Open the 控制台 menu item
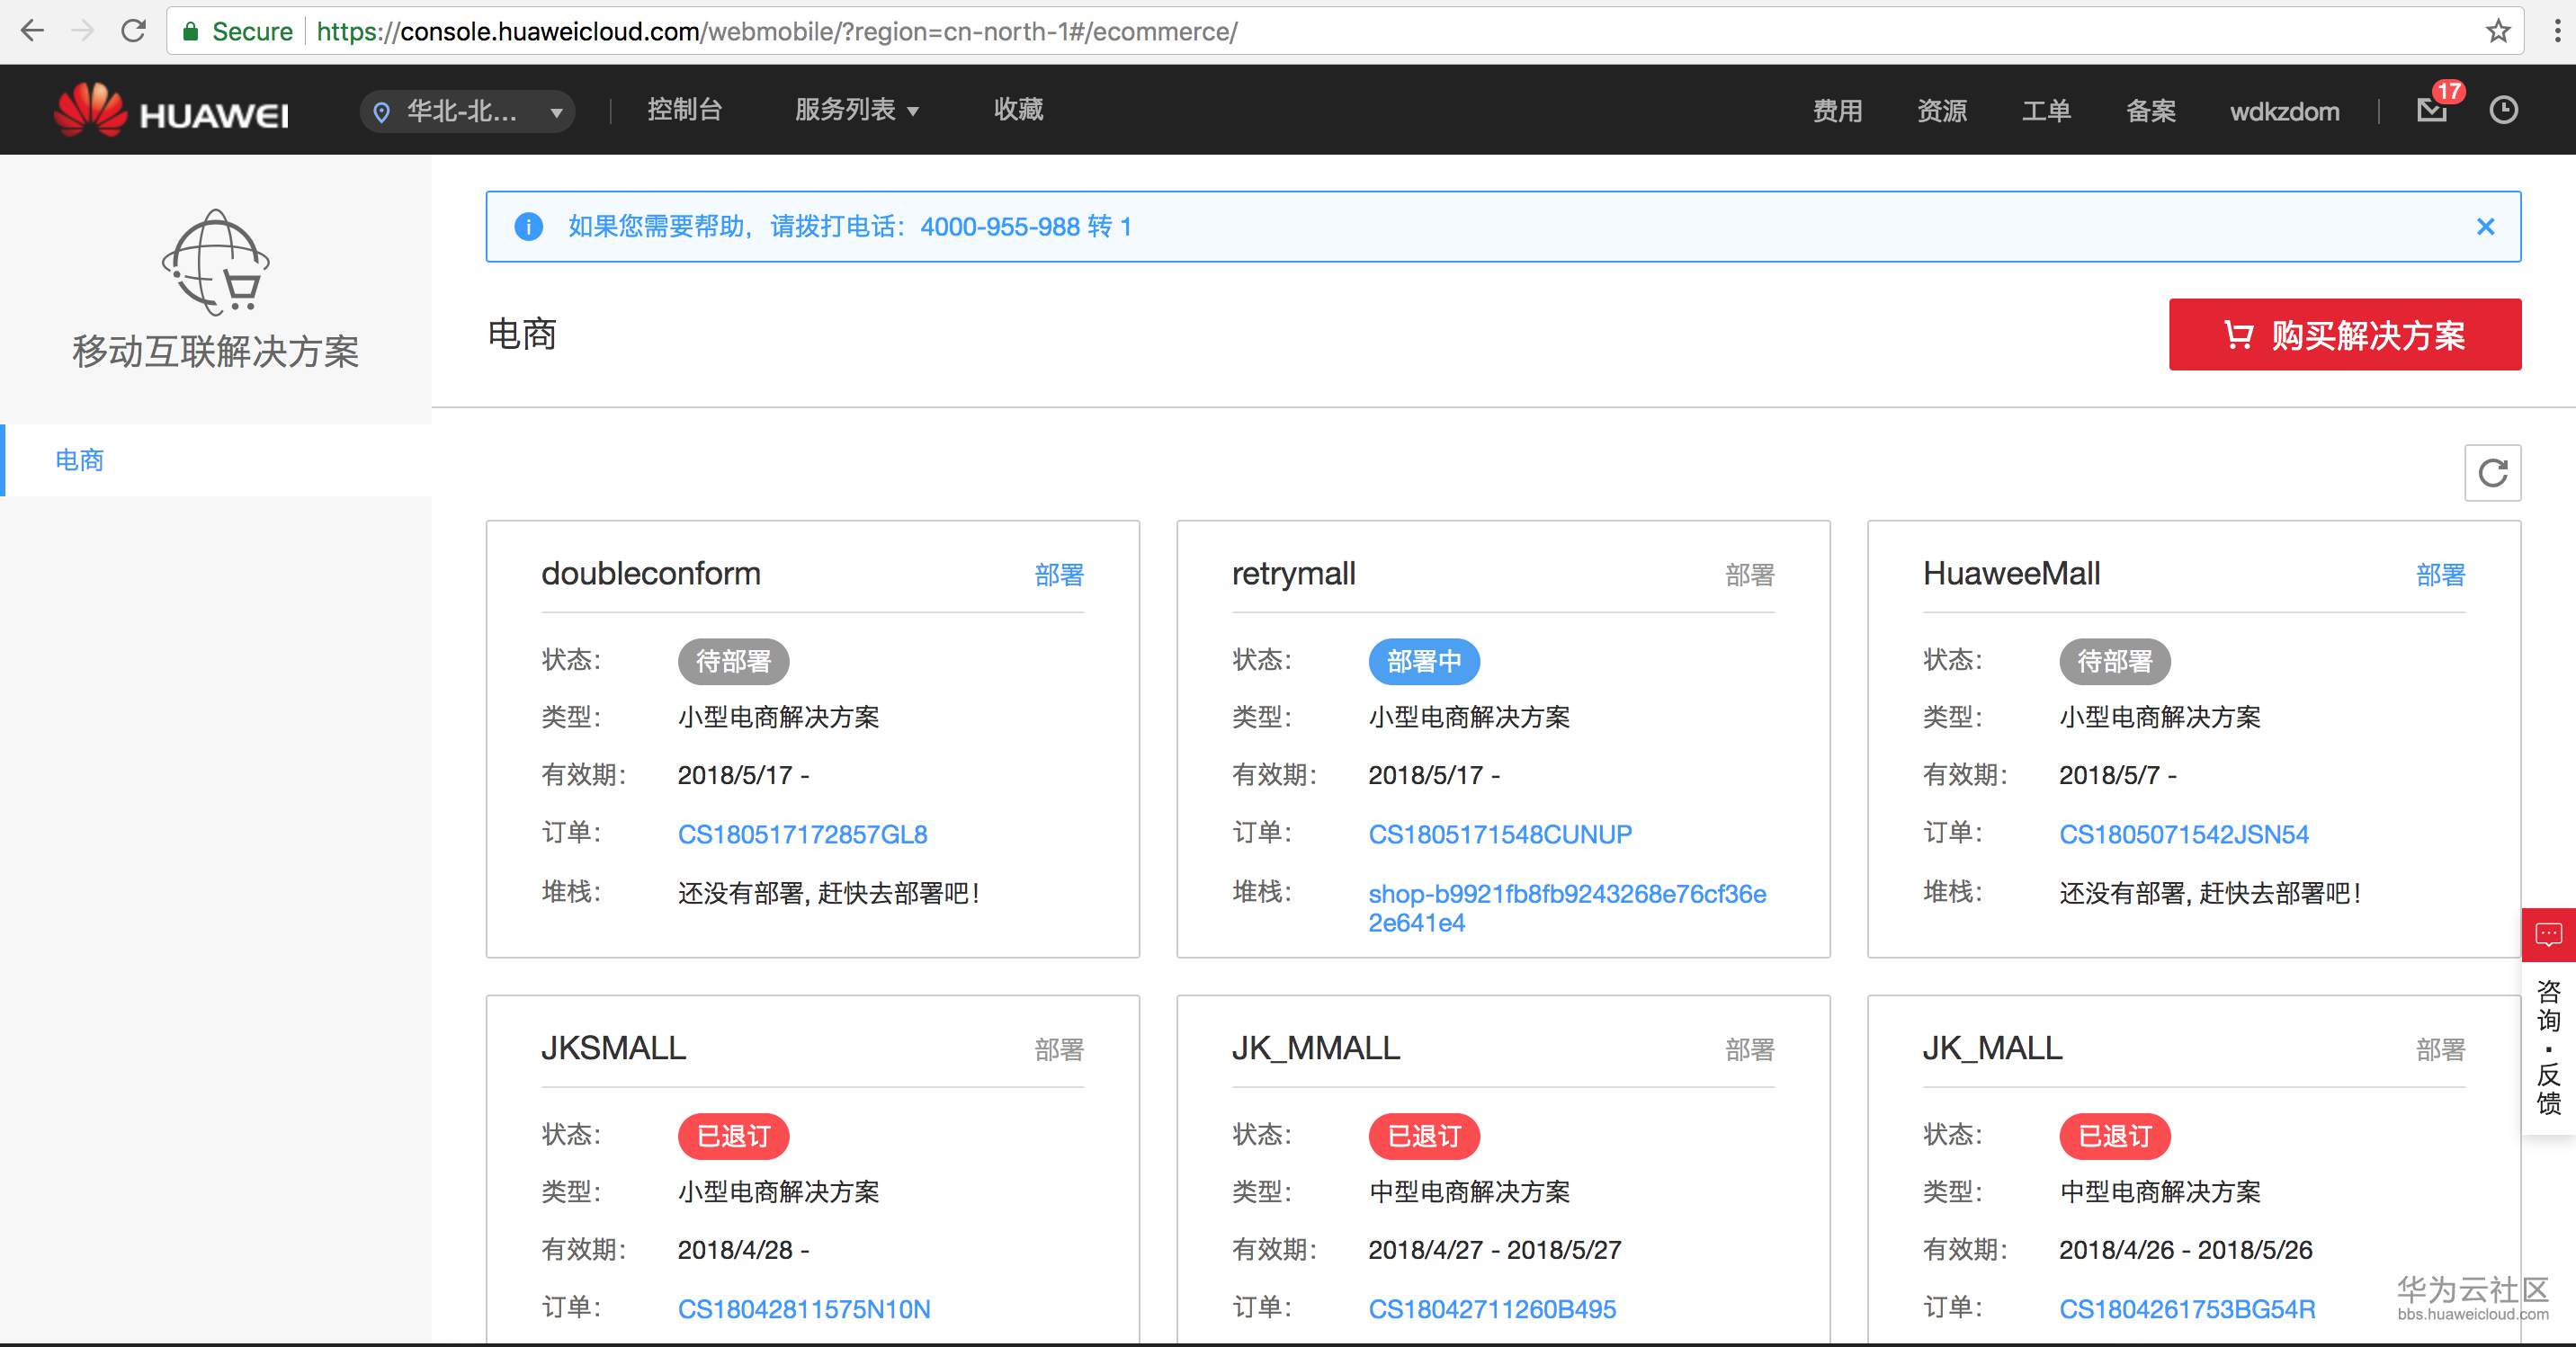Image resolution: width=2576 pixels, height=1347 pixels. point(684,110)
